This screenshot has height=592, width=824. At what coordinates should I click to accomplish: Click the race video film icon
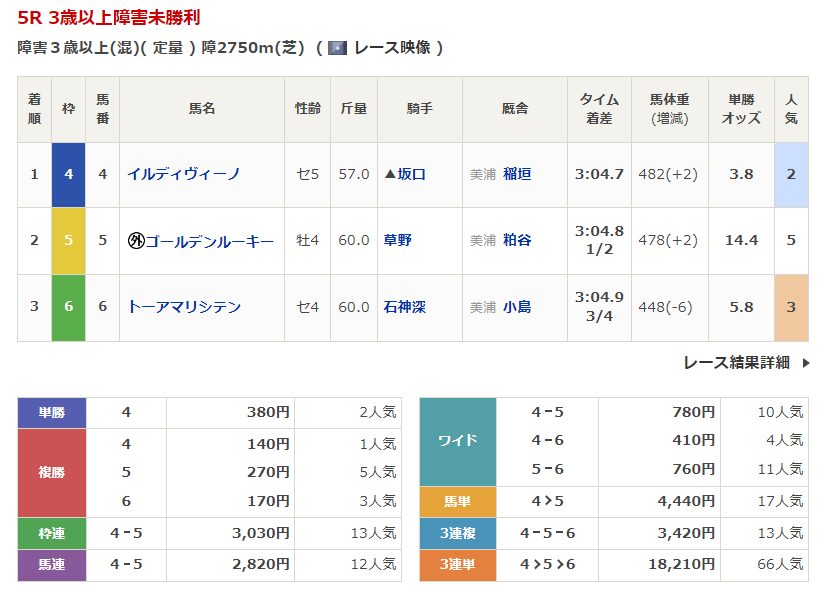(338, 47)
